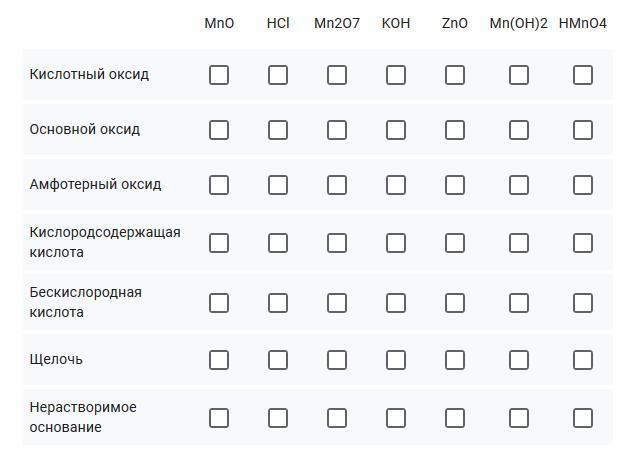Viewport: 630px width, 472px height.
Task: Check Mn(OH)2 for Основной оксид row
Action: click(x=519, y=130)
